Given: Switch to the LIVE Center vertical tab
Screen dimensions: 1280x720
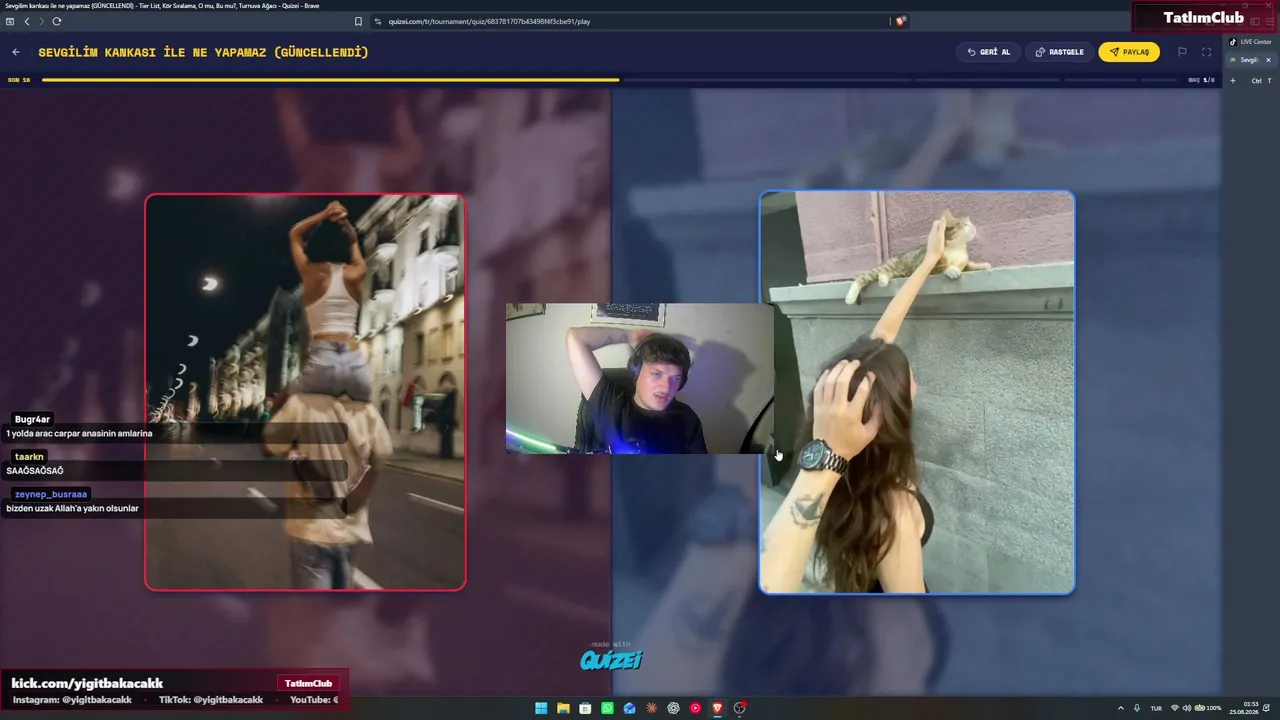Looking at the screenshot, I should point(1251,42).
